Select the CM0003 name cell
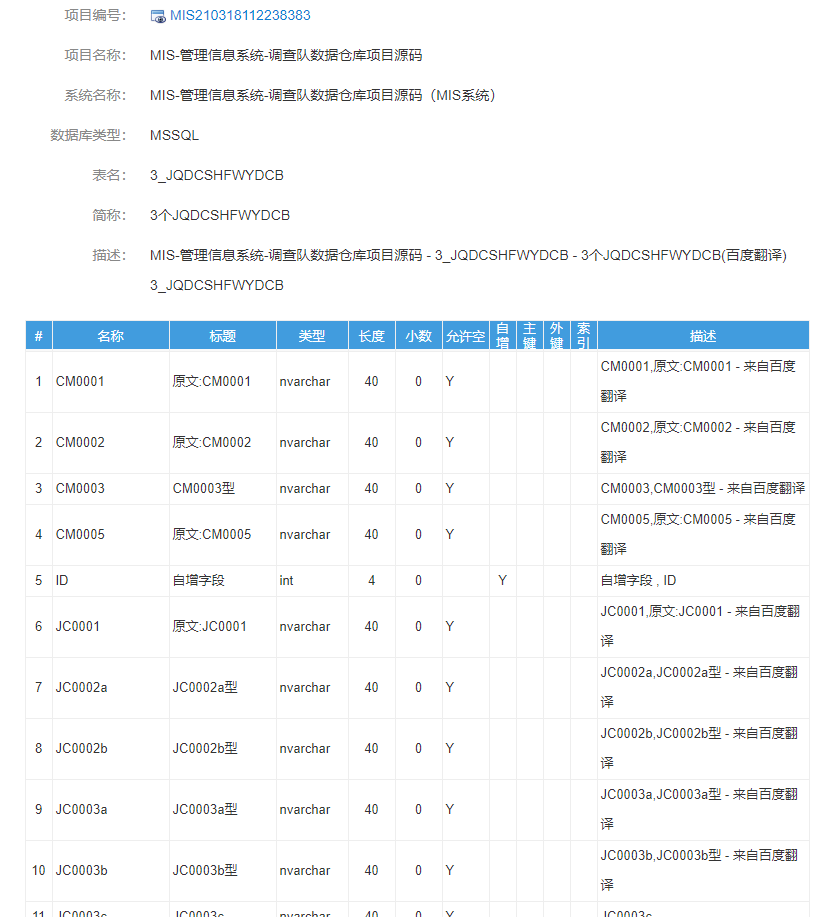834x917 pixels. coord(111,488)
